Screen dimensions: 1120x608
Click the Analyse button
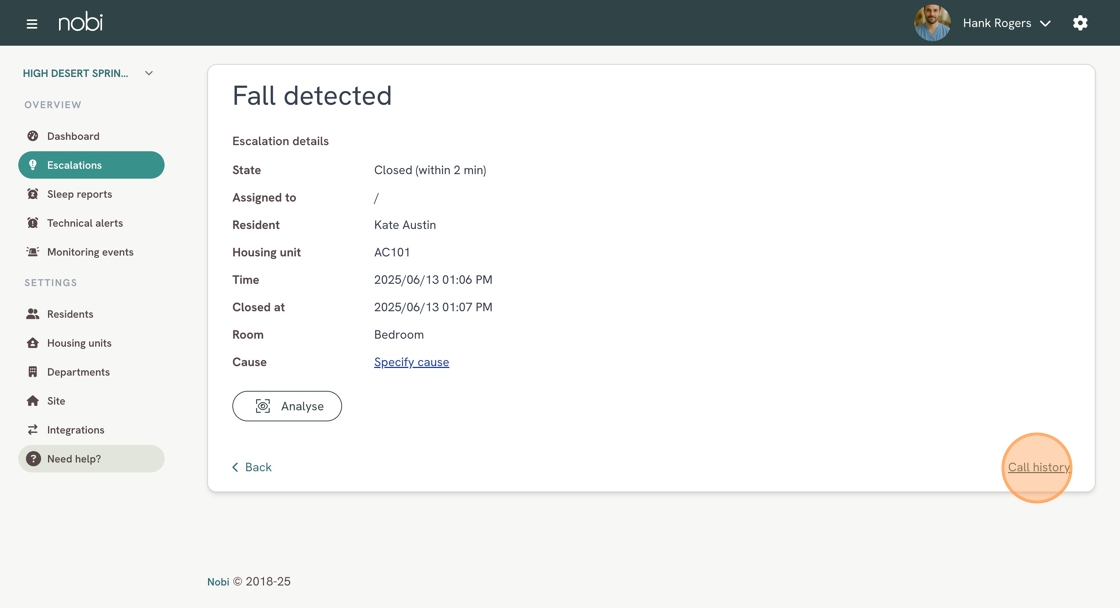tap(287, 406)
